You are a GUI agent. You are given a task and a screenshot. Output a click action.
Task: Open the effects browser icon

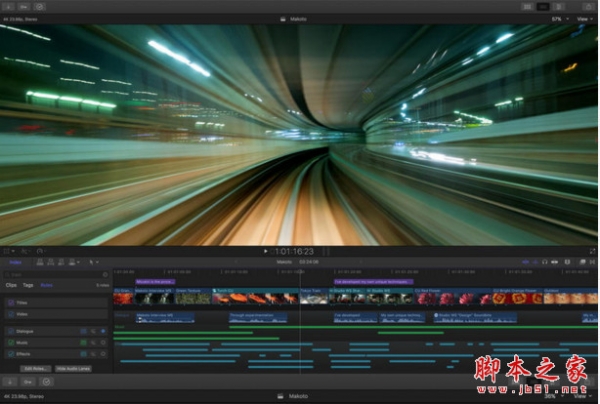(x=582, y=262)
